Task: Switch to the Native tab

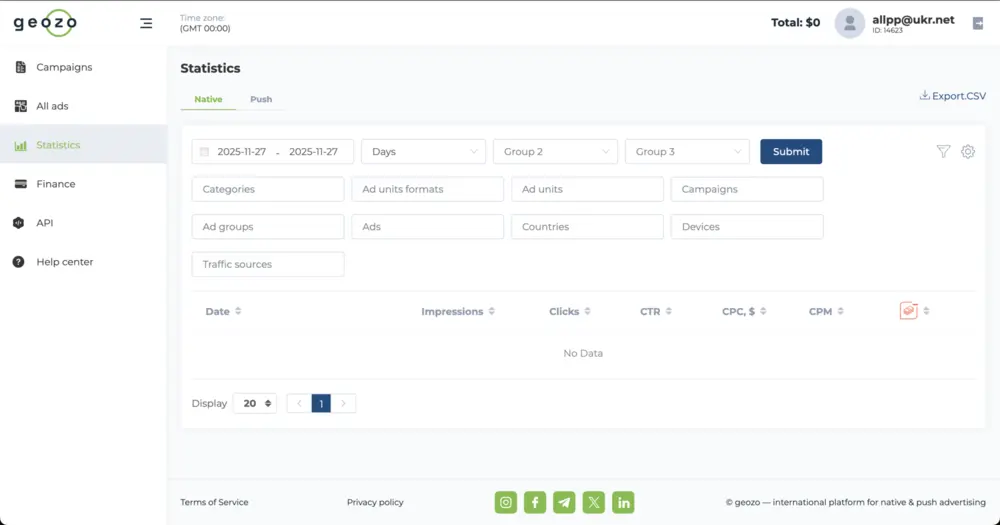Action: [x=209, y=100]
